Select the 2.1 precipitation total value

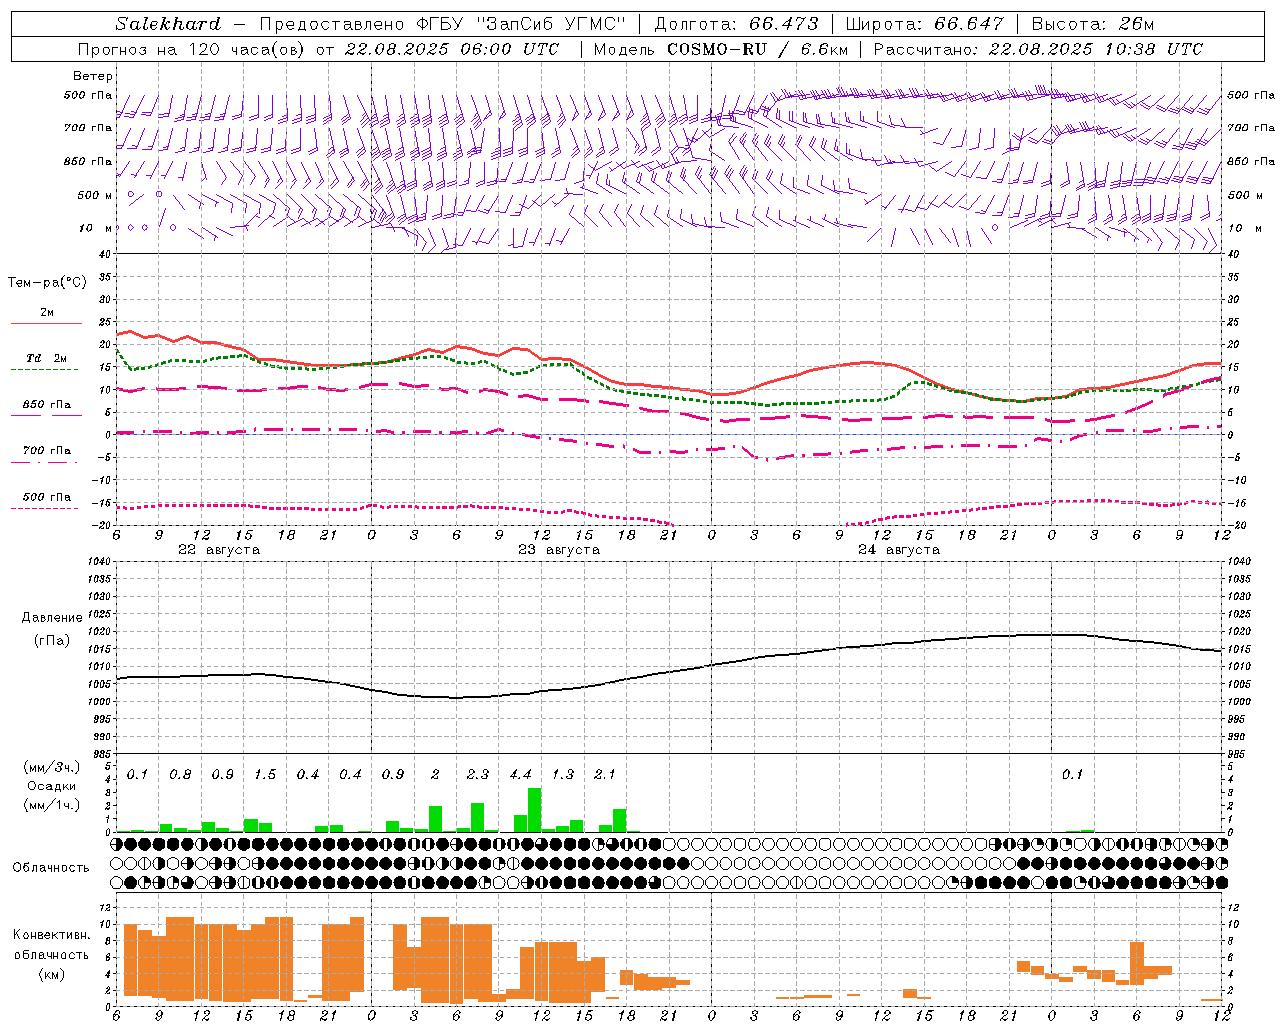tap(605, 775)
